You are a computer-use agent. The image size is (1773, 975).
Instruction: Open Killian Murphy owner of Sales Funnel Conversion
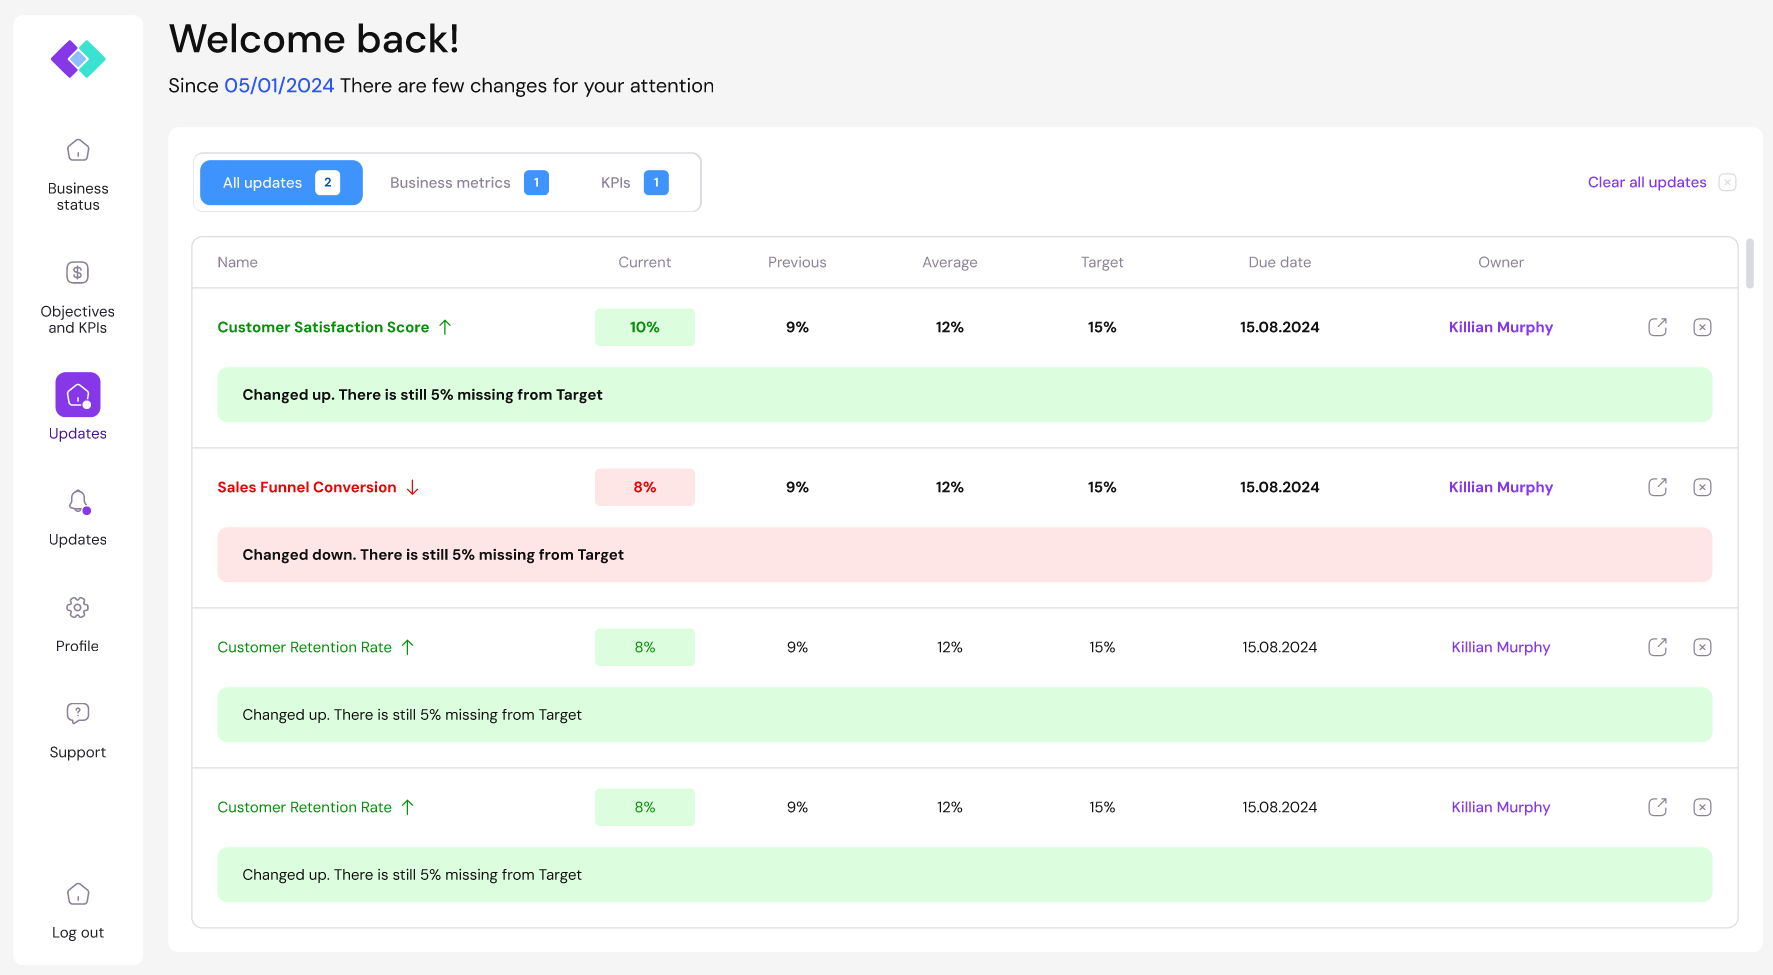click(x=1500, y=487)
